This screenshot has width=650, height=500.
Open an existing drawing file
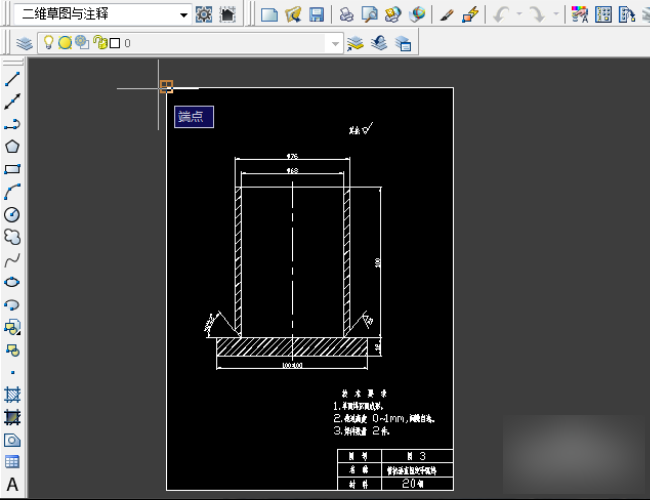pyautogui.click(x=293, y=15)
